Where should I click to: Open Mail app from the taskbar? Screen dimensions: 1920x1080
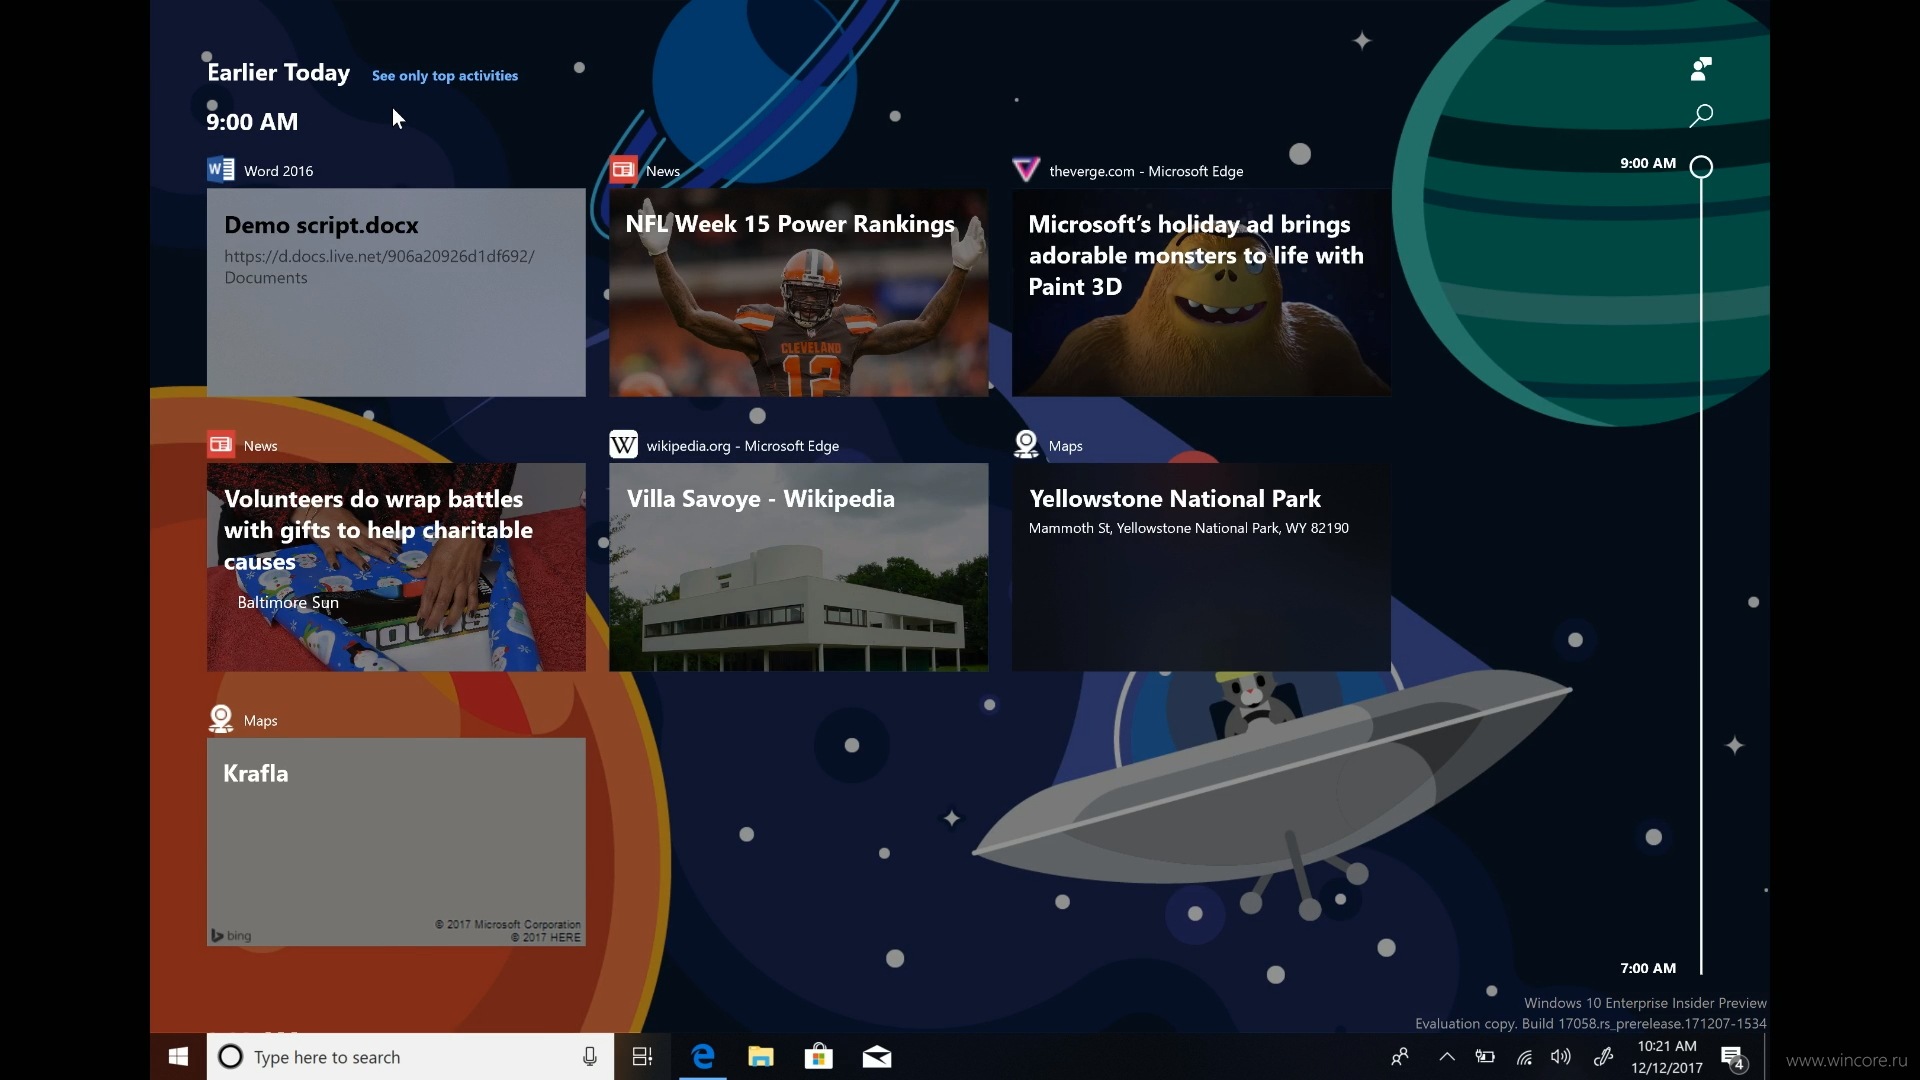(877, 1057)
